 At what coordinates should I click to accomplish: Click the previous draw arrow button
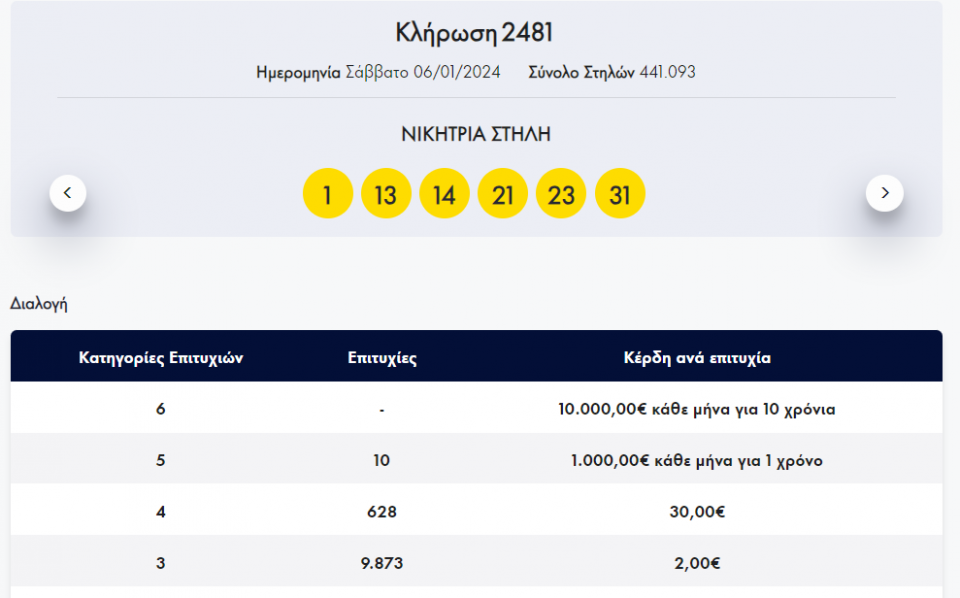(68, 193)
